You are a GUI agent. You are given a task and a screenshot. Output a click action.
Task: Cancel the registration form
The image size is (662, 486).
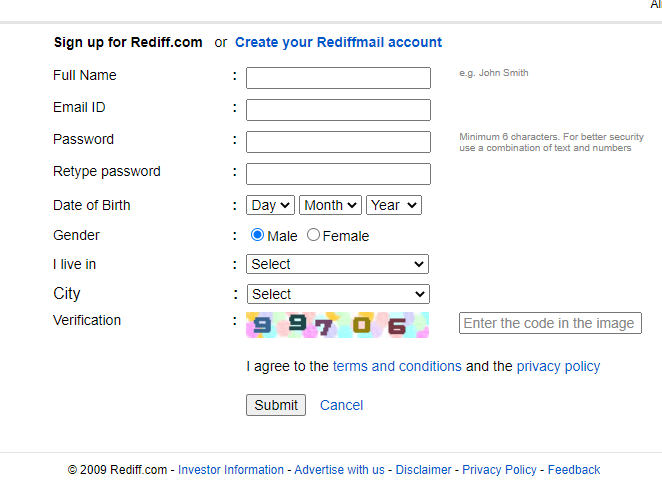[x=341, y=405]
